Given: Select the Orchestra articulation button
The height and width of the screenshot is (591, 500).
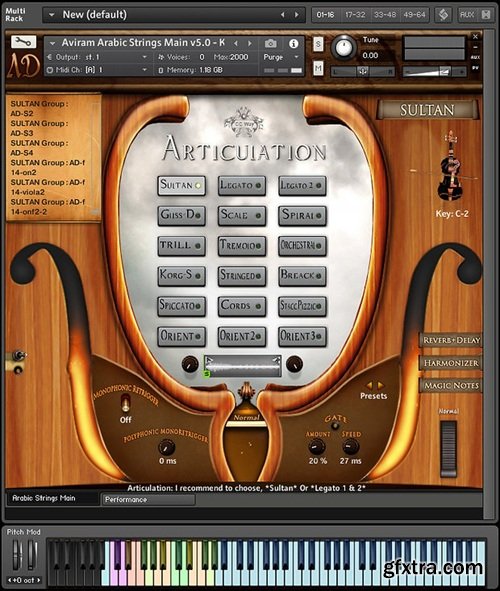Looking at the screenshot, I should point(302,245).
